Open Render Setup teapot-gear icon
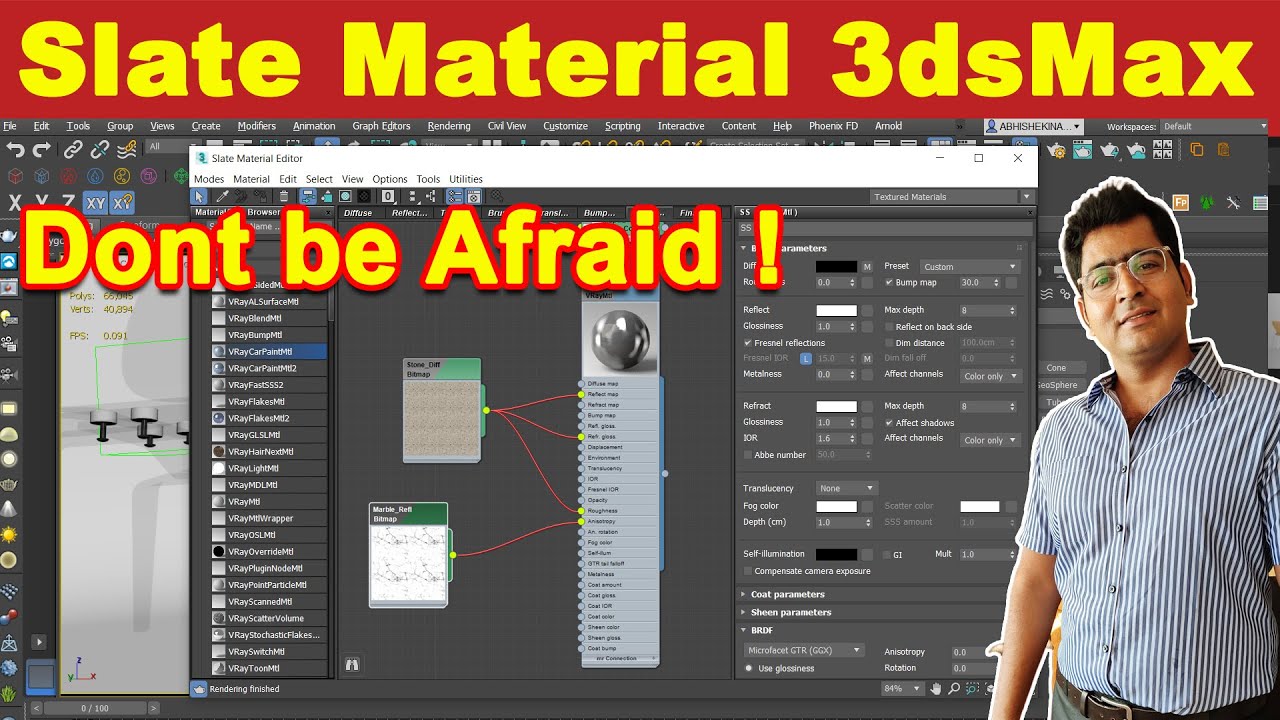 click(1056, 150)
